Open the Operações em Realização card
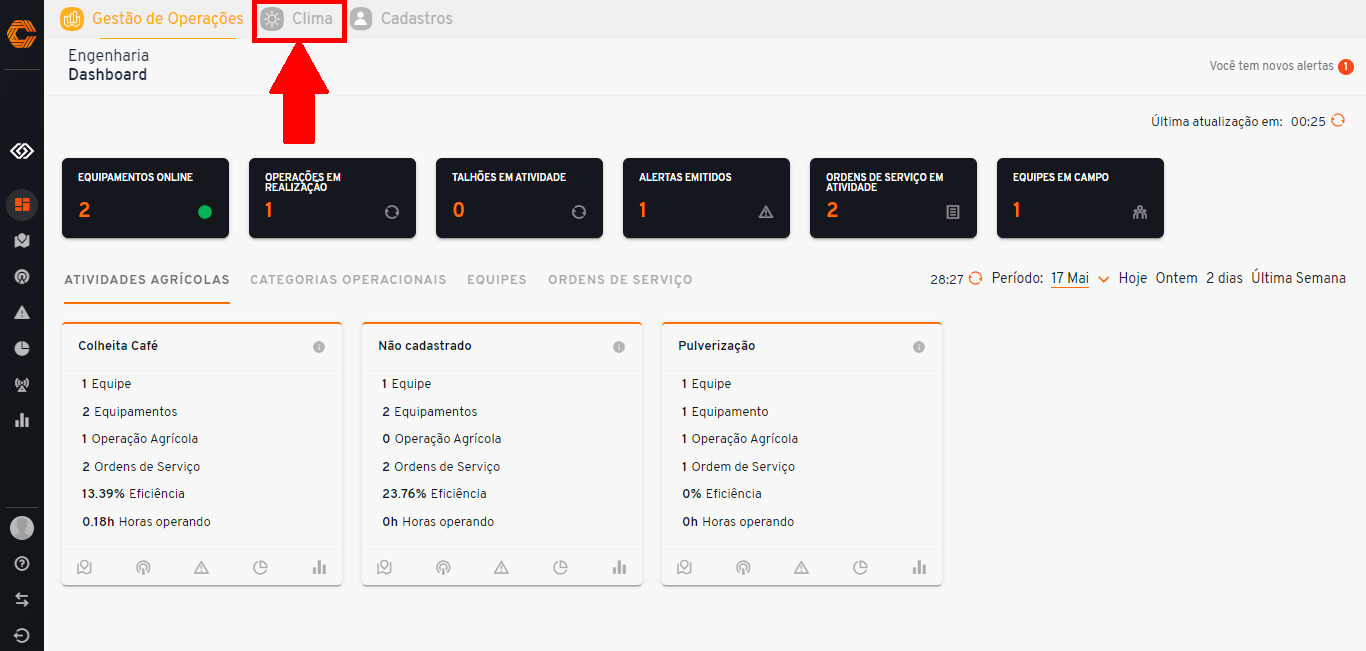This screenshot has width=1366, height=651. [332, 198]
